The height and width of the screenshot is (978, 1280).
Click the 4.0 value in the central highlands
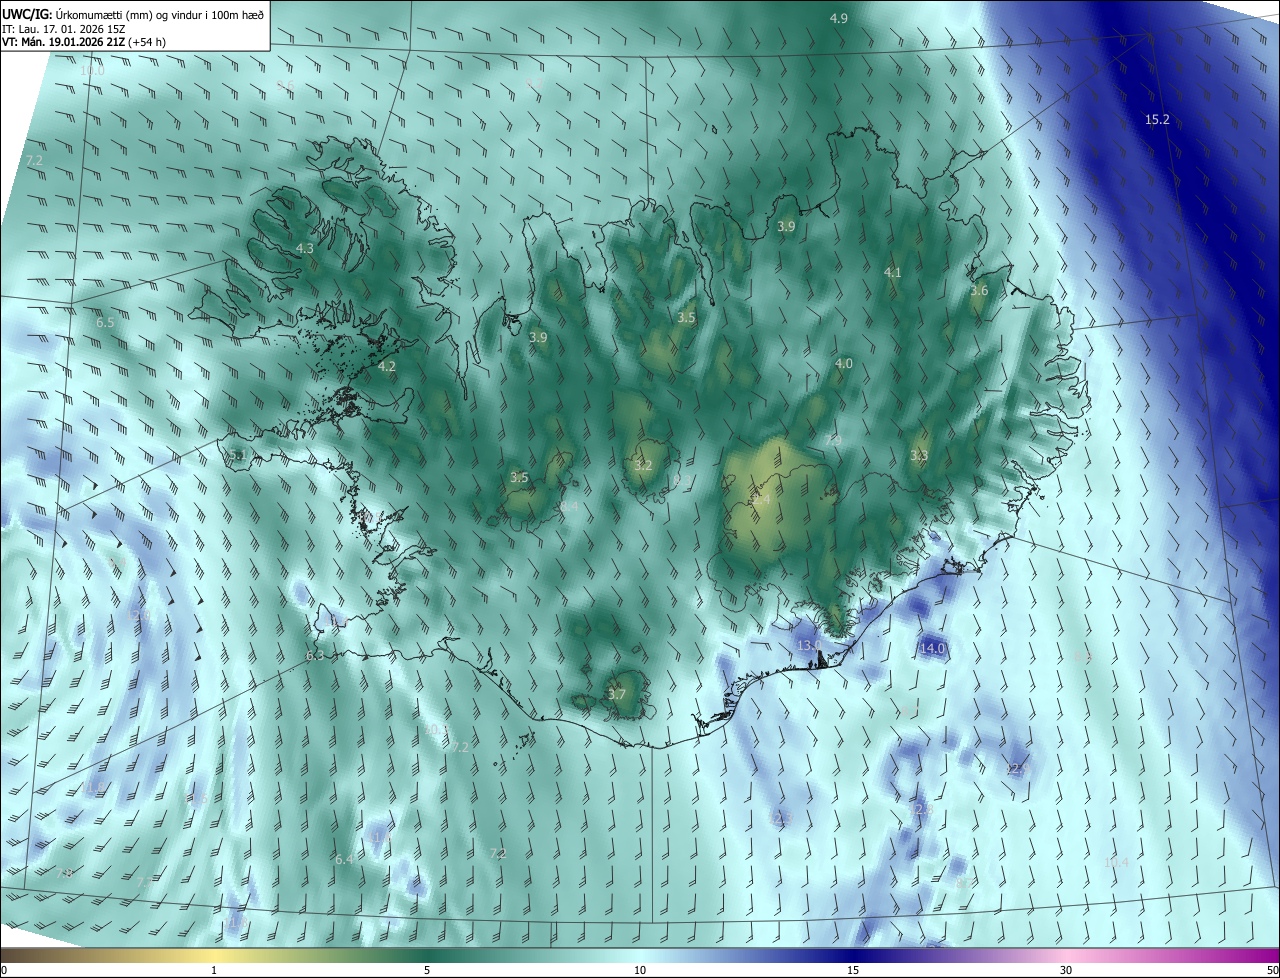843,363
